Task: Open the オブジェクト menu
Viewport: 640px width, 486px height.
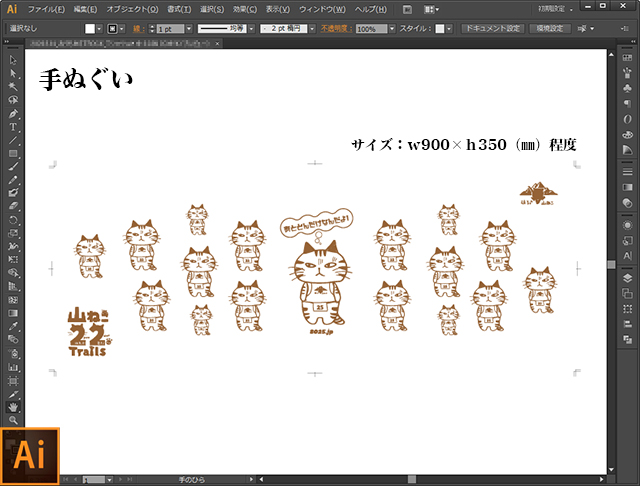Action: (132, 9)
